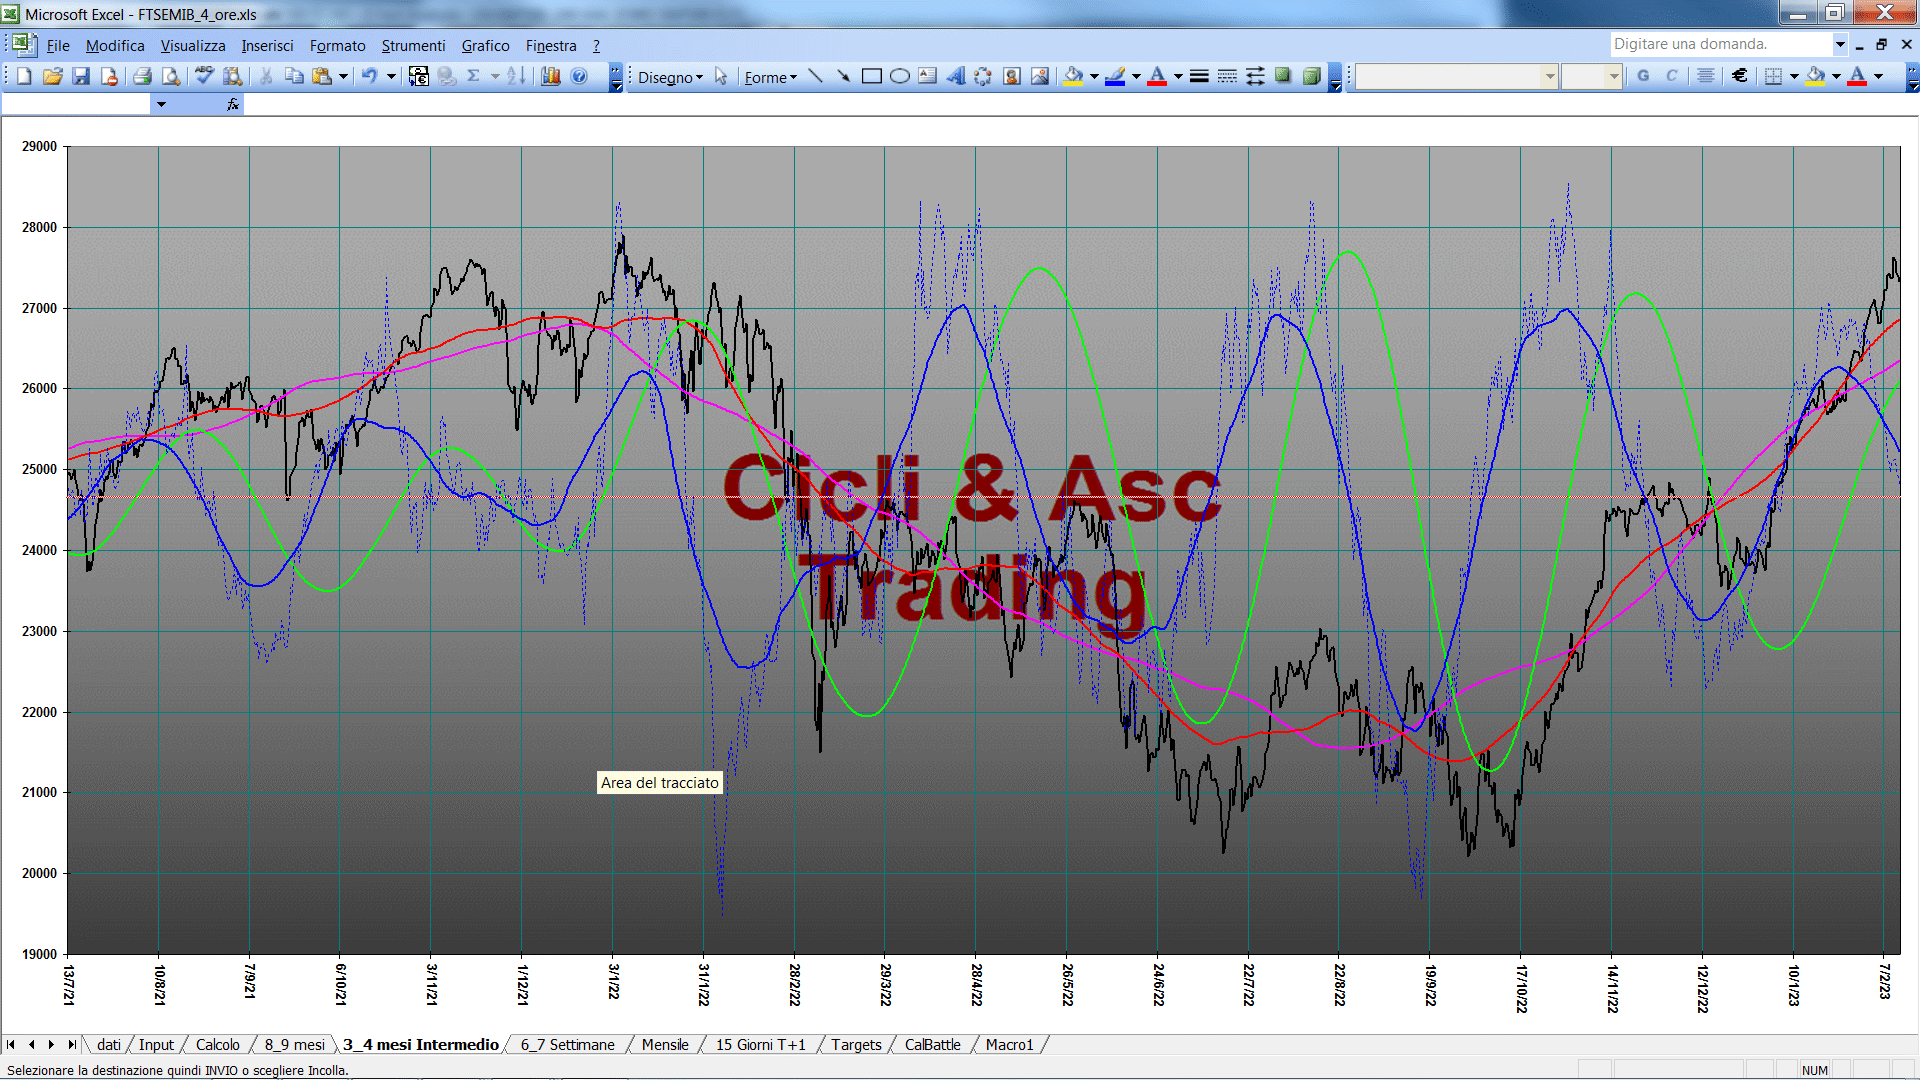Open Print Preview magnifier icon
This screenshot has height=1080, width=1920.
[x=171, y=76]
